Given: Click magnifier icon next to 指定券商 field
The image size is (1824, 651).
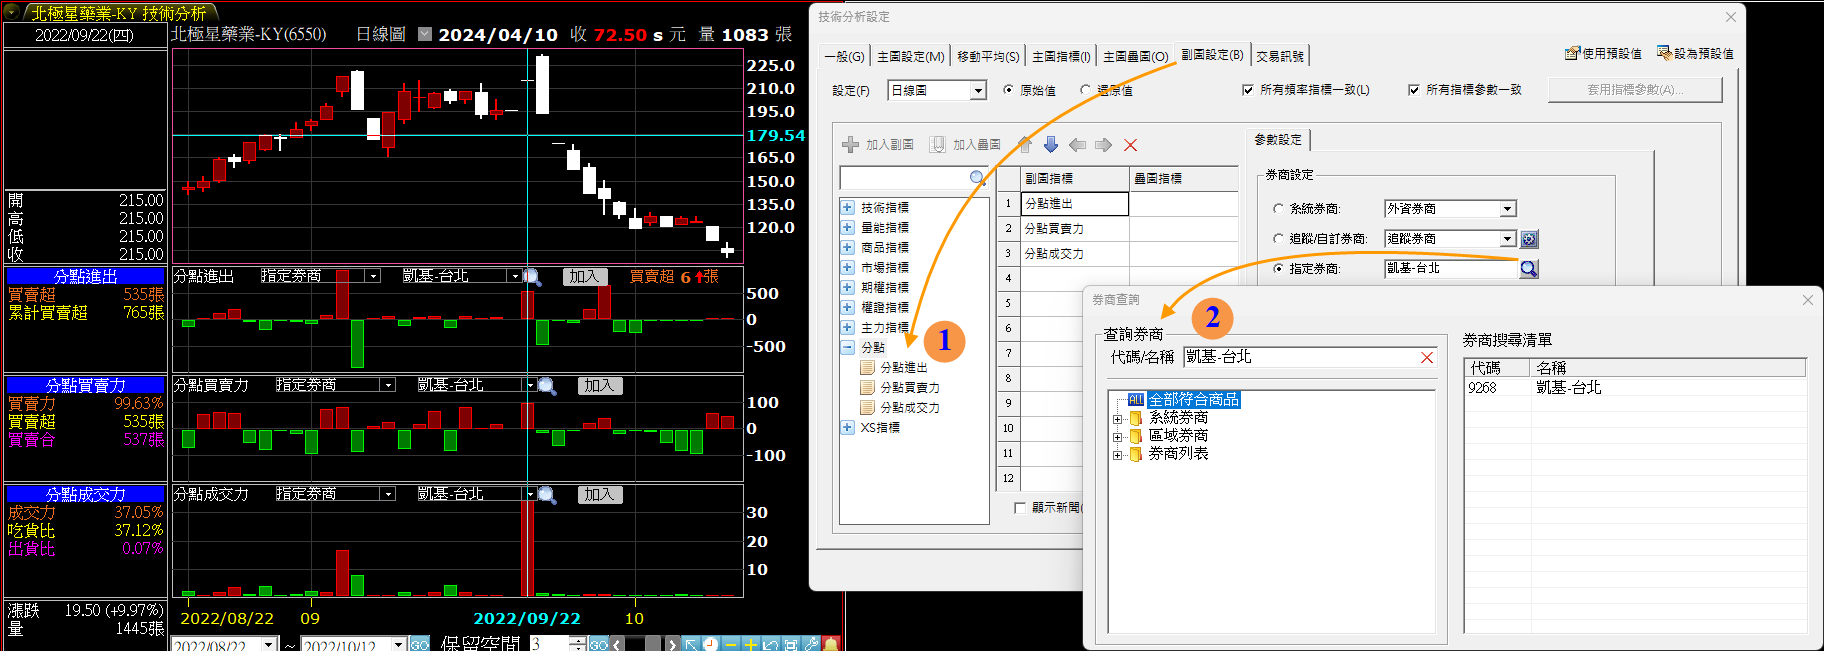Looking at the screenshot, I should 1528,268.
